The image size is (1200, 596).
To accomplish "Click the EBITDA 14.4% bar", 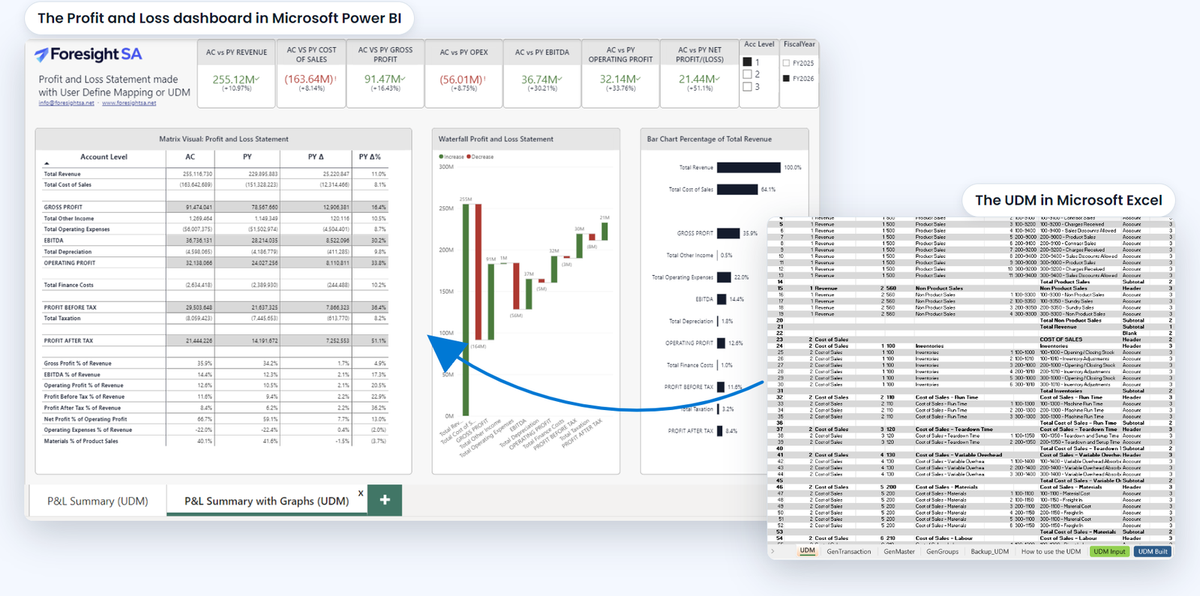I will (721, 298).
